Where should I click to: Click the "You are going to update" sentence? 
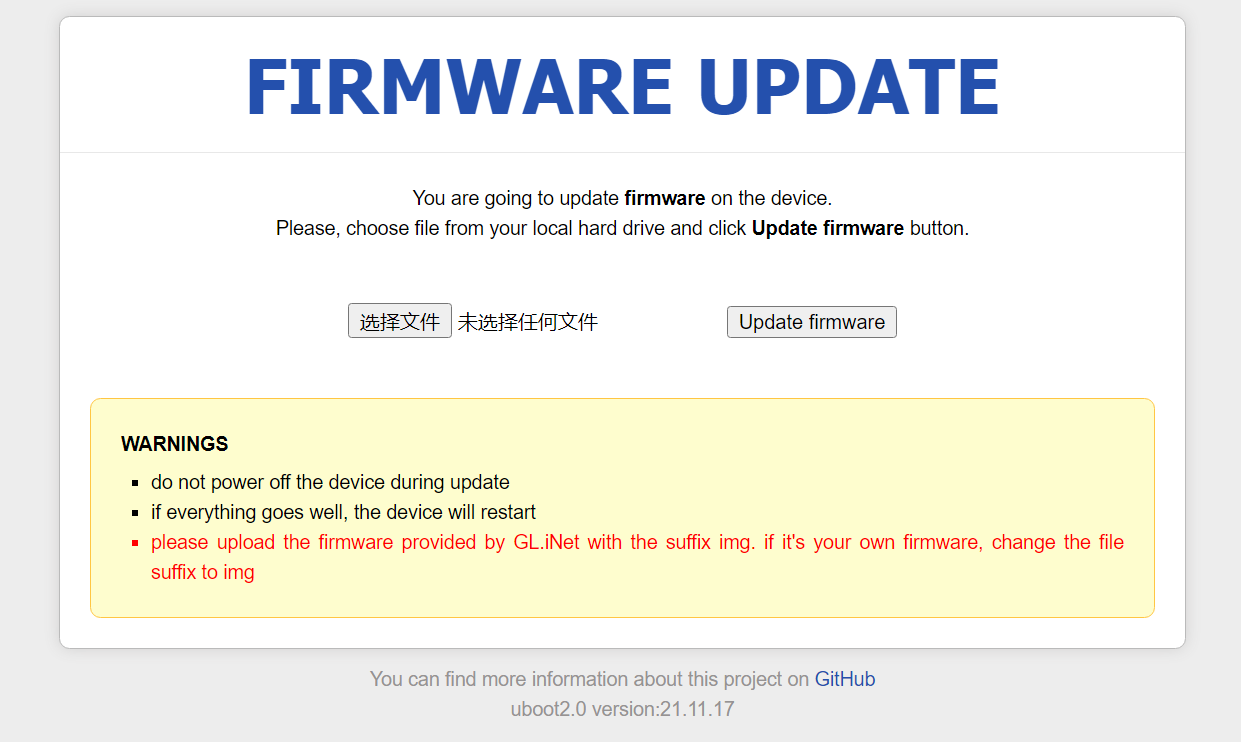(515, 198)
